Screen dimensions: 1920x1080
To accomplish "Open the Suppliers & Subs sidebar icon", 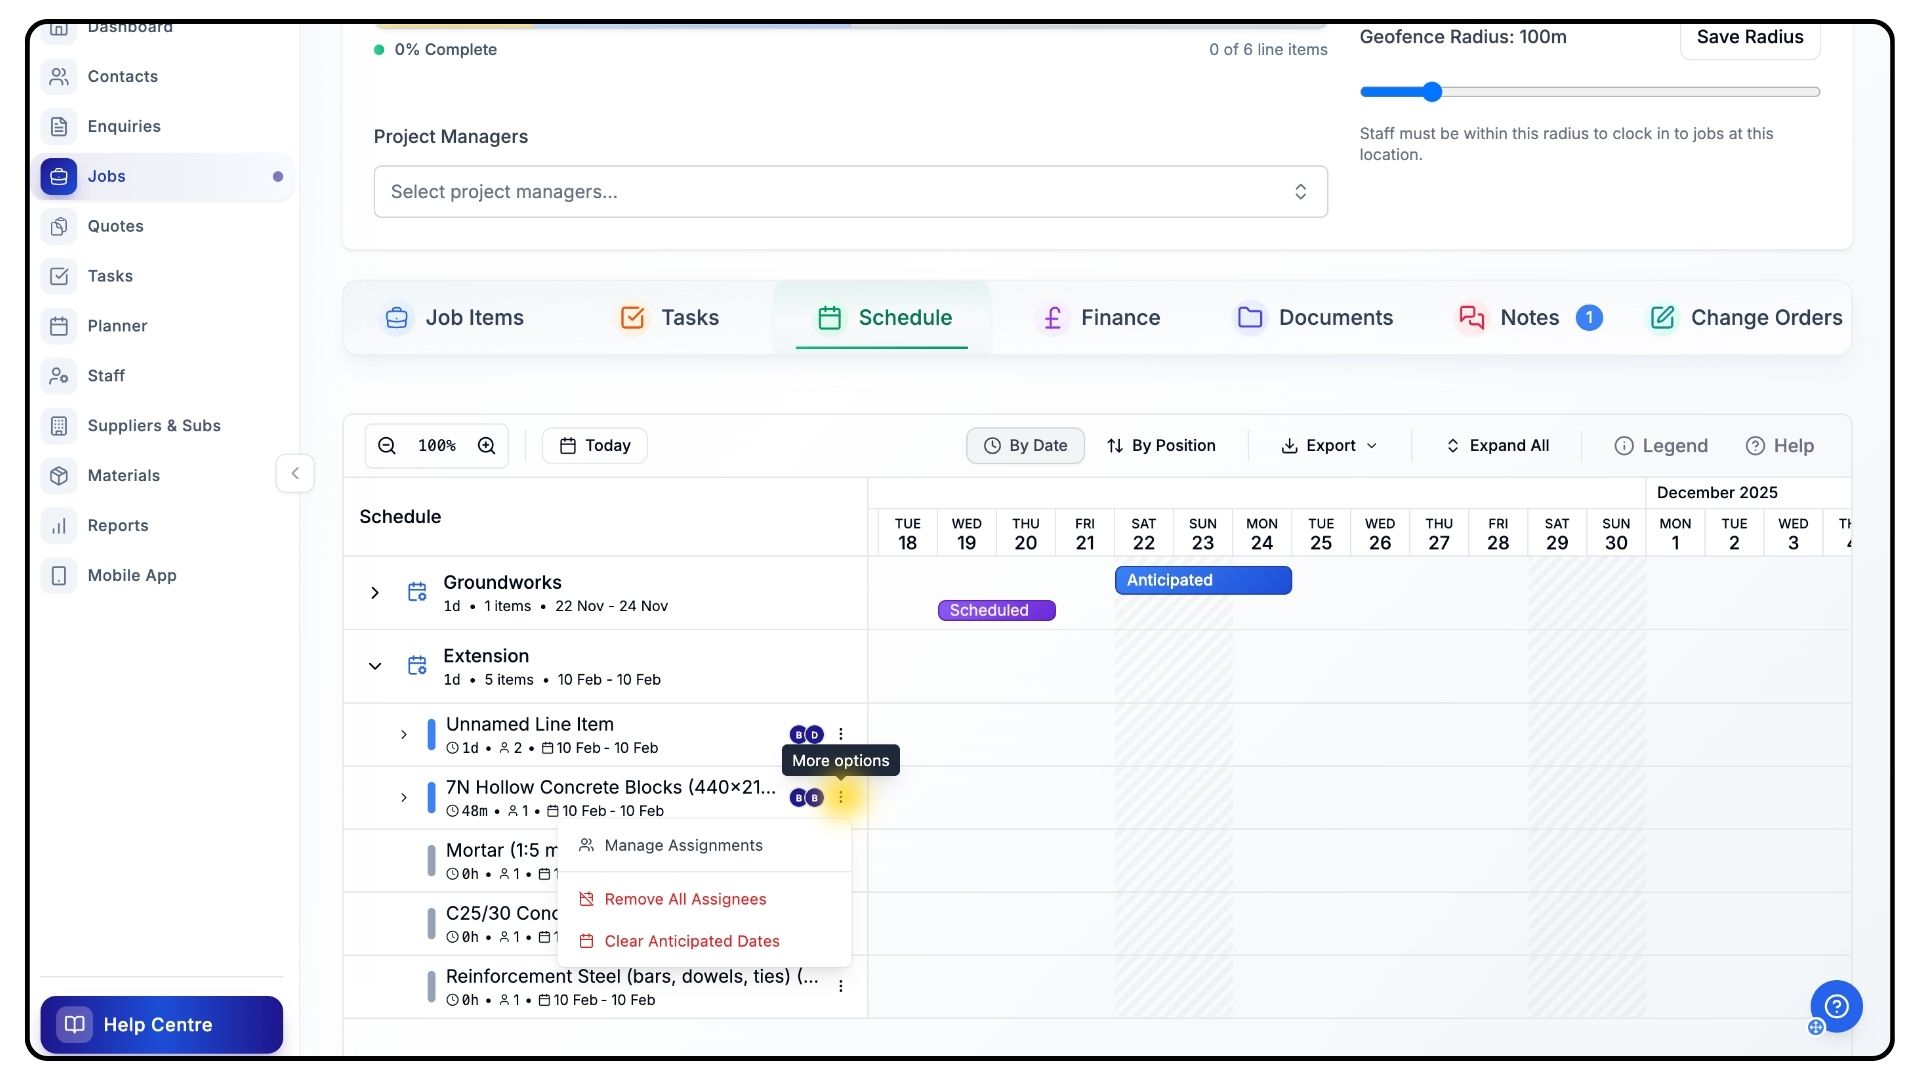I will pos(59,426).
